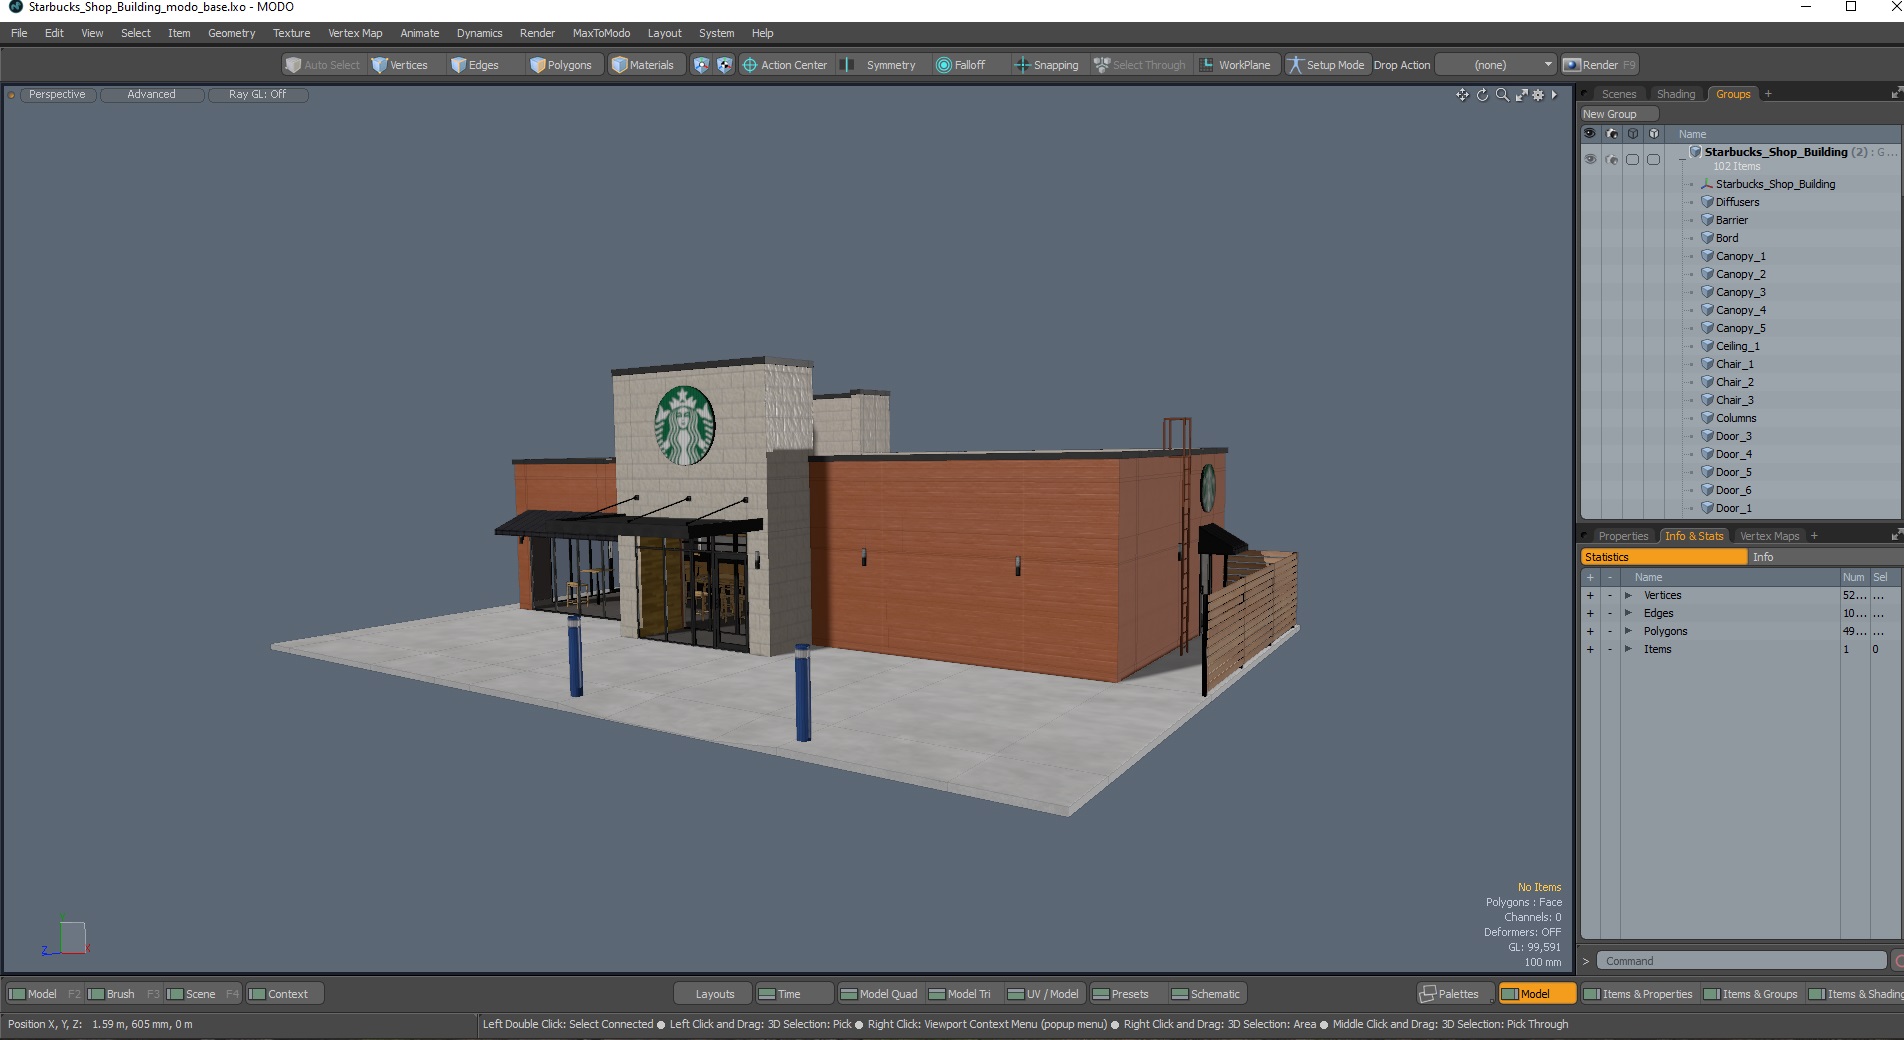Expand the Vertices statistics row

(1628, 595)
